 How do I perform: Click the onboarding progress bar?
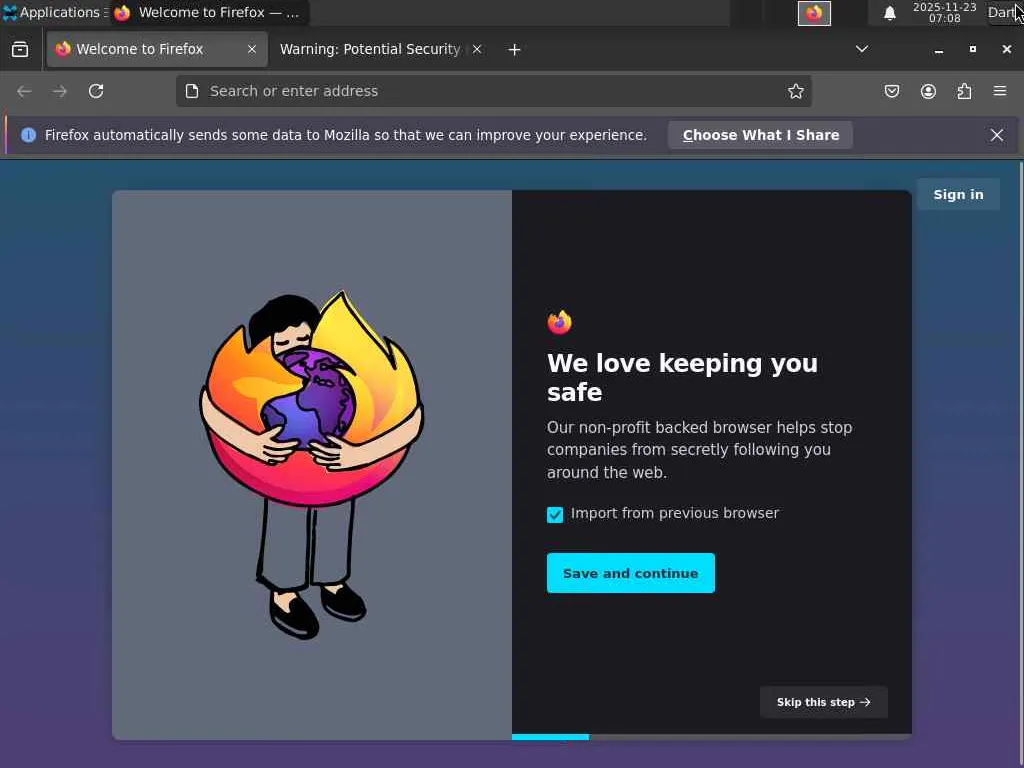tap(711, 737)
